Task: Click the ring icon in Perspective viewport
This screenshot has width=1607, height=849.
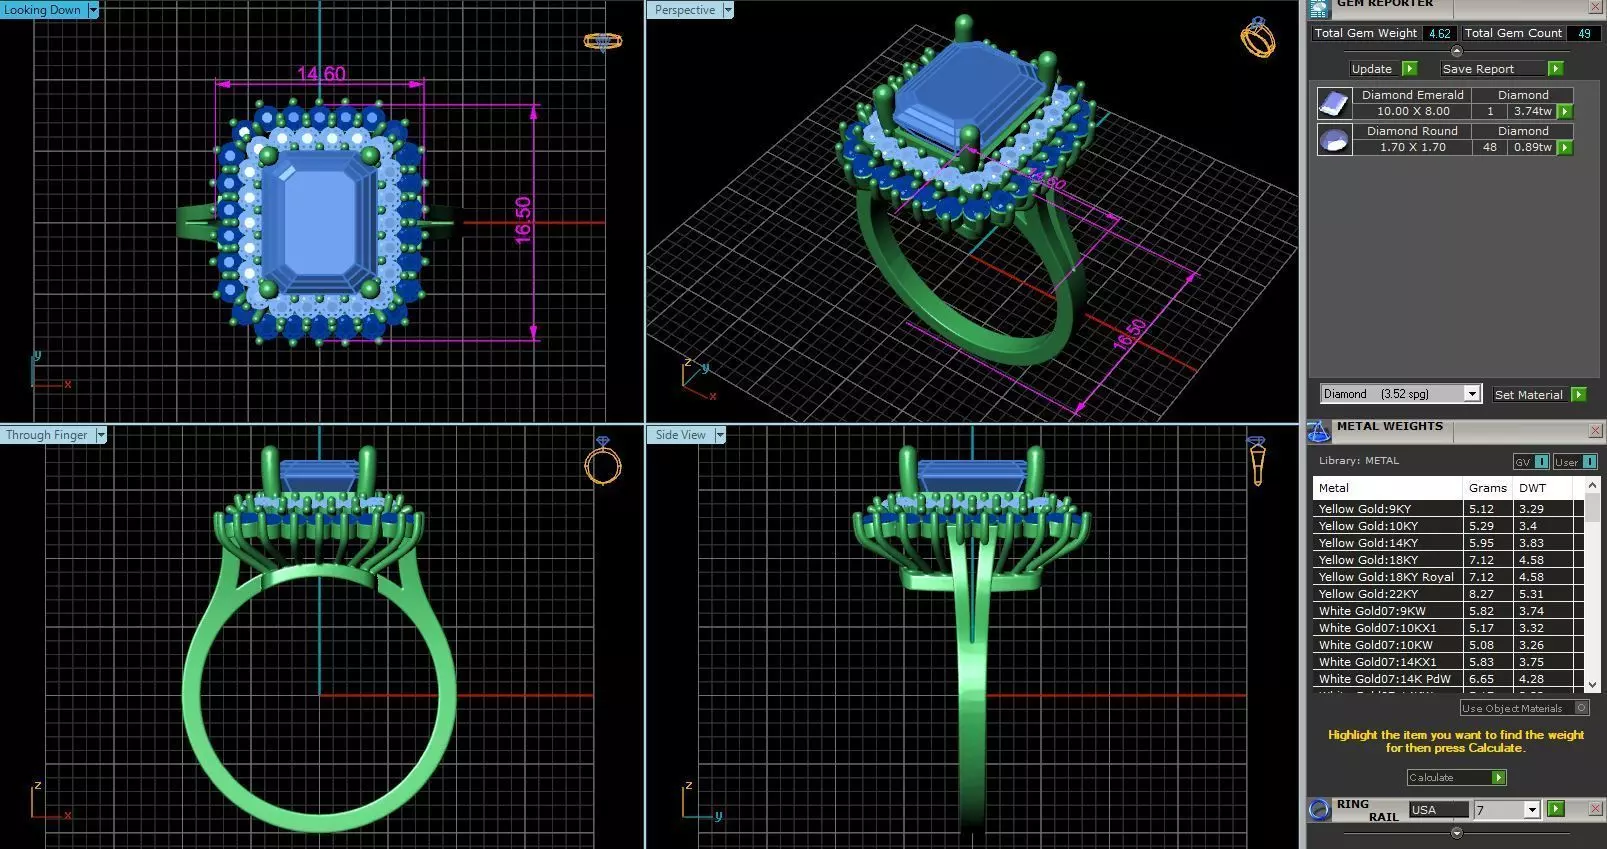Action: tap(1258, 38)
